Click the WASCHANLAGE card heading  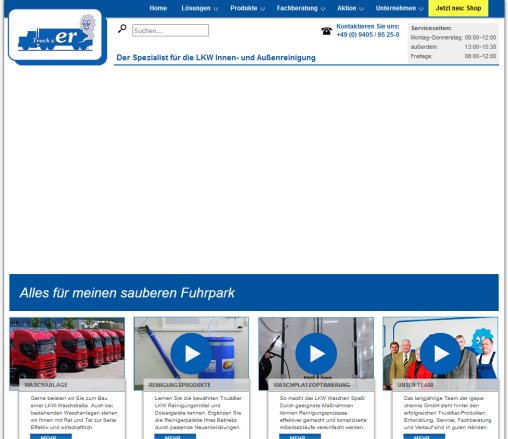click(46, 385)
